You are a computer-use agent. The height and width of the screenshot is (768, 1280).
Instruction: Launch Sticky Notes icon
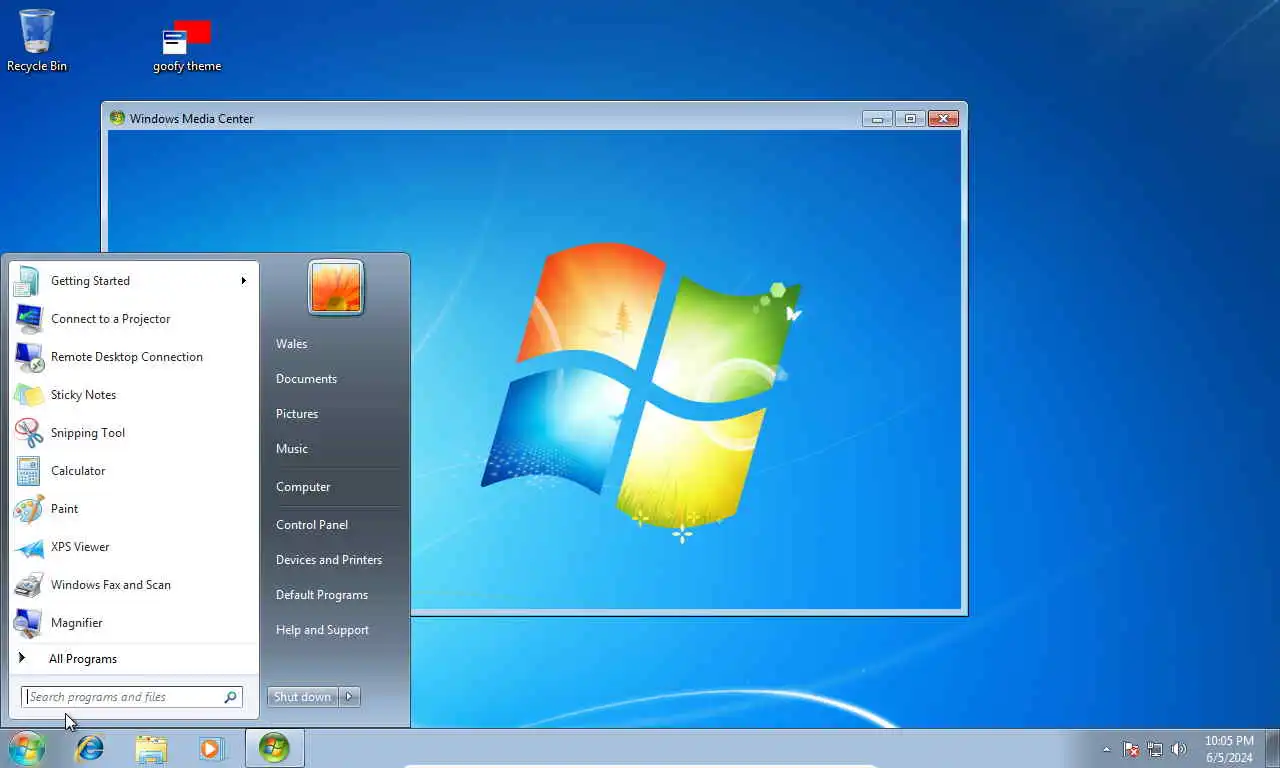(x=28, y=395)
